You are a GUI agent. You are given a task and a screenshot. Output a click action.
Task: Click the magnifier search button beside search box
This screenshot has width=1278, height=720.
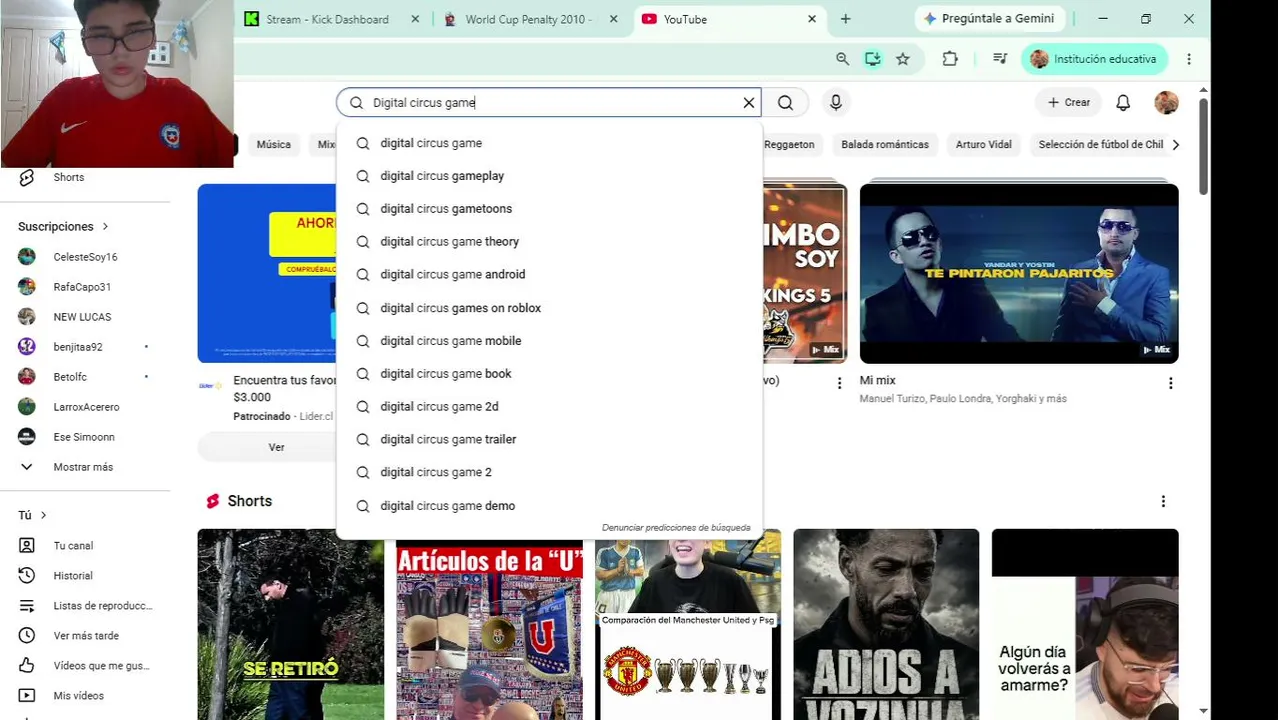[x=785, y=102]
